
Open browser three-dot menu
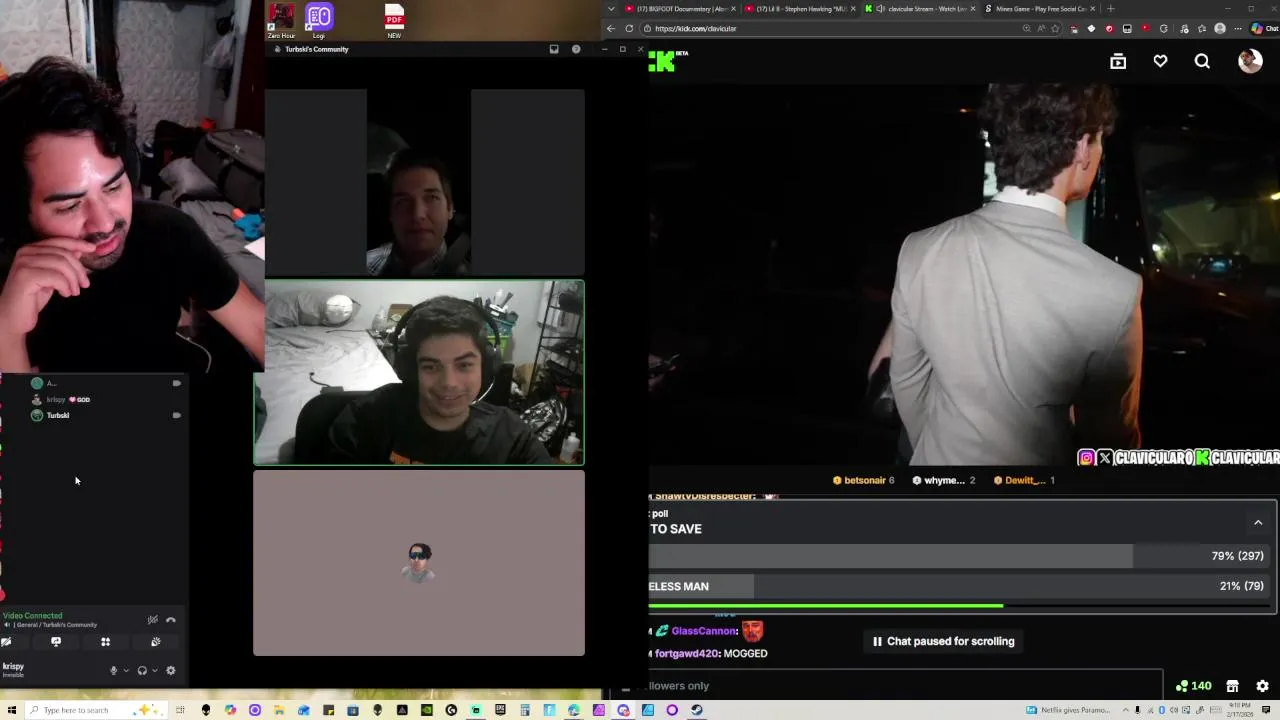[x=1239, y=28]
